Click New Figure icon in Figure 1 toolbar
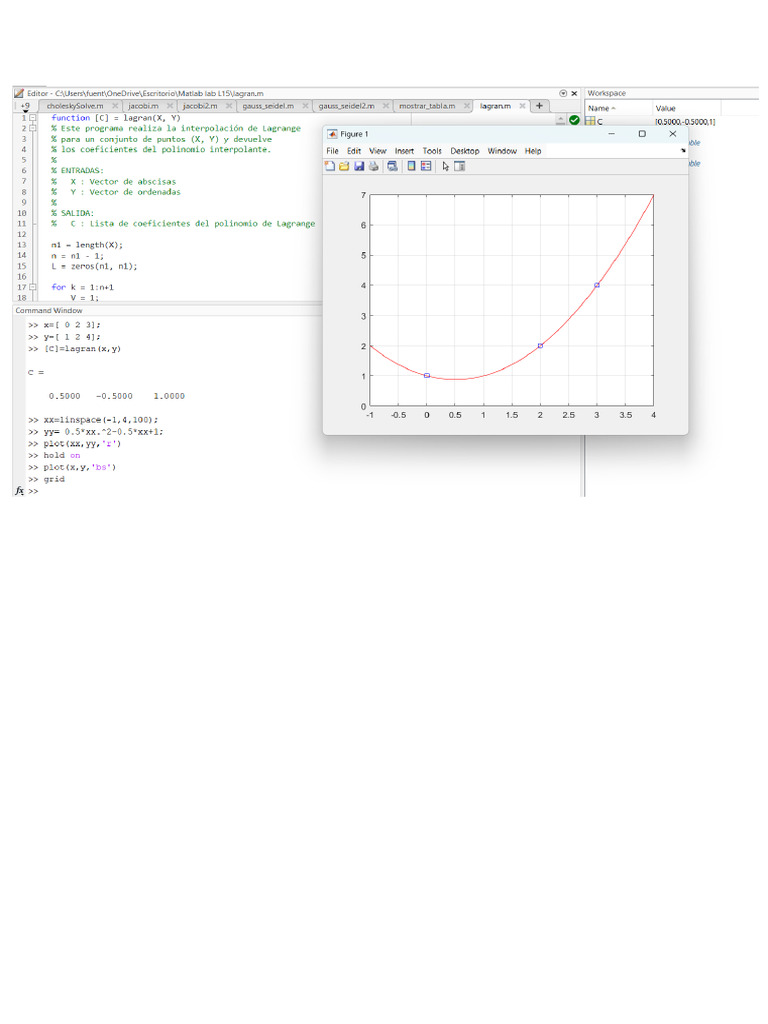The width and height of the screenshot is (768, 1024). tap(330, 166)
